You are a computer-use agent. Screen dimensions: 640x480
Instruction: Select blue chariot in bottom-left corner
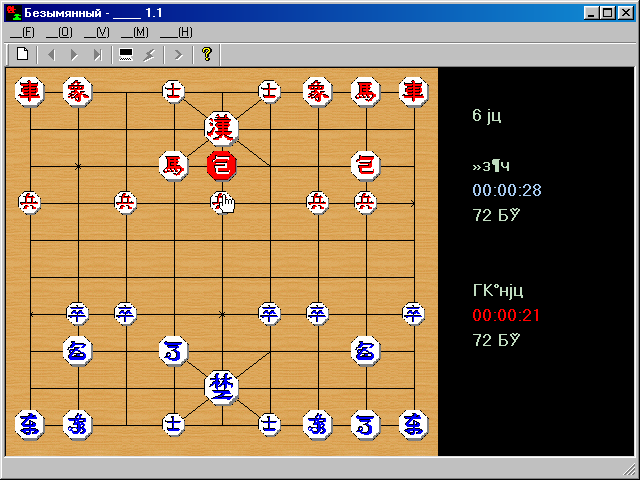[x=30, y=425]
